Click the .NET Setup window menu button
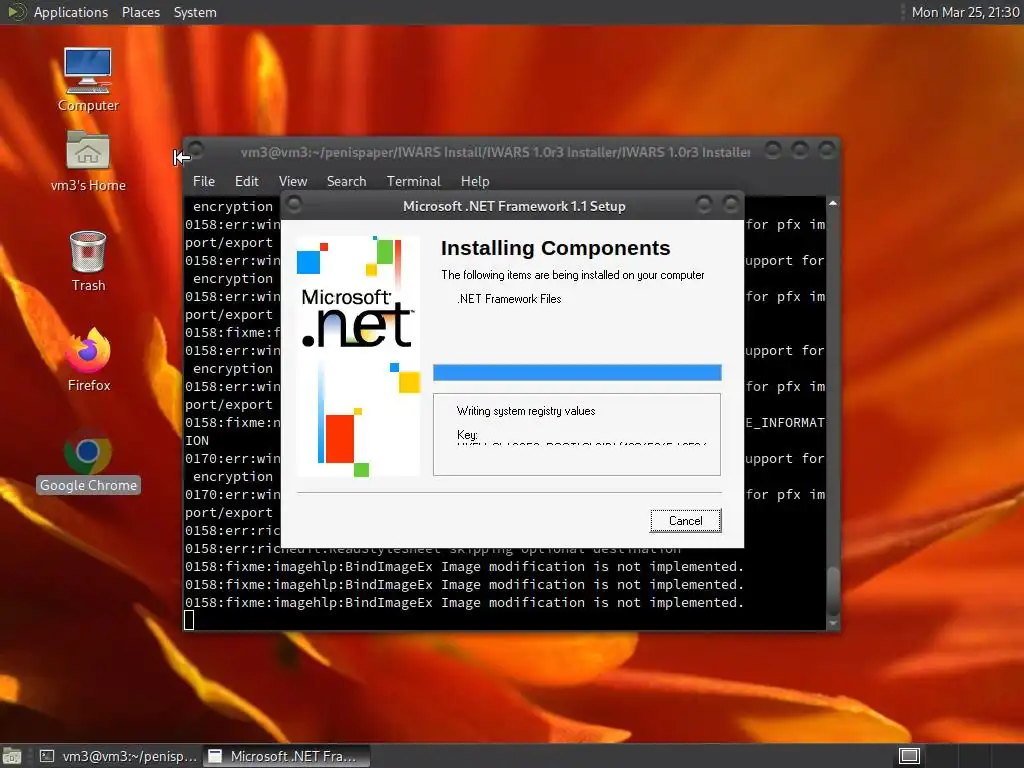This screenshot has height=768, width=1024. pos(295,205)
